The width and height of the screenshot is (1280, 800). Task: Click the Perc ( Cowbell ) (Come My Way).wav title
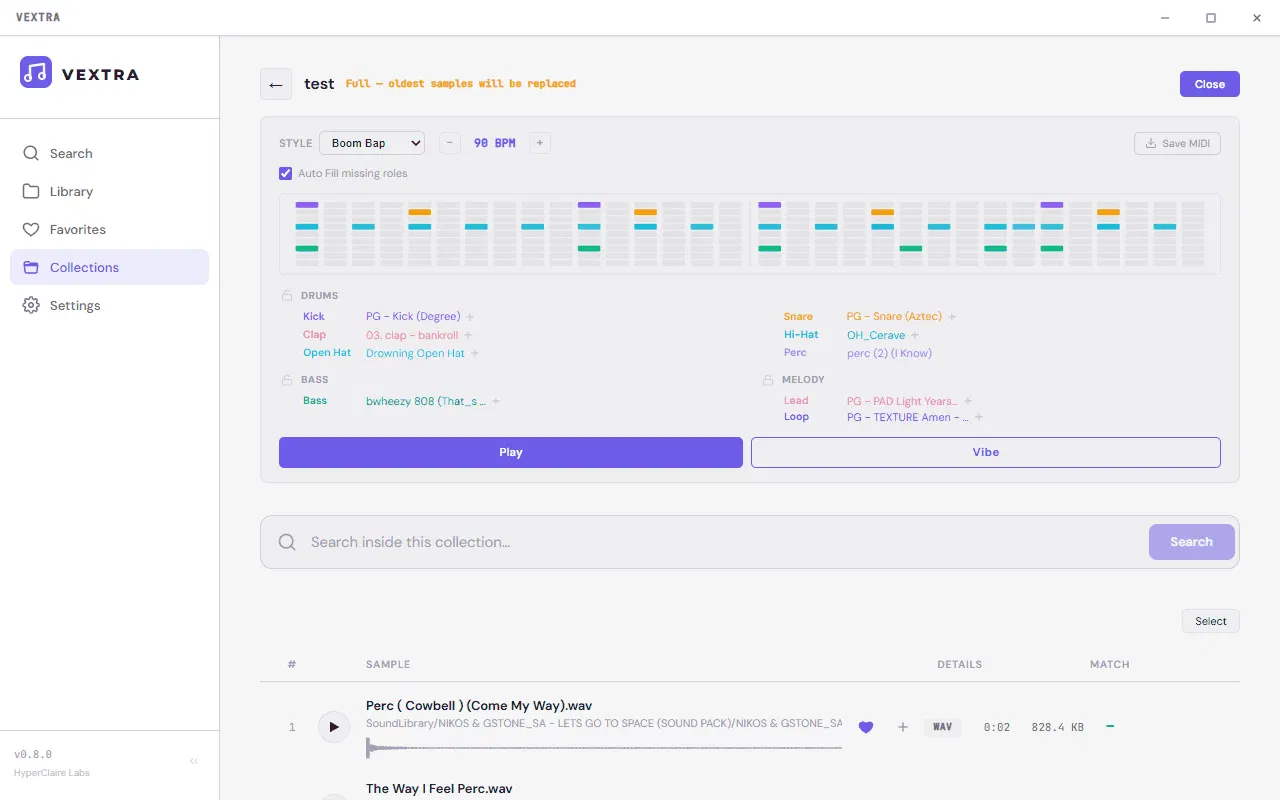(479, 706)
